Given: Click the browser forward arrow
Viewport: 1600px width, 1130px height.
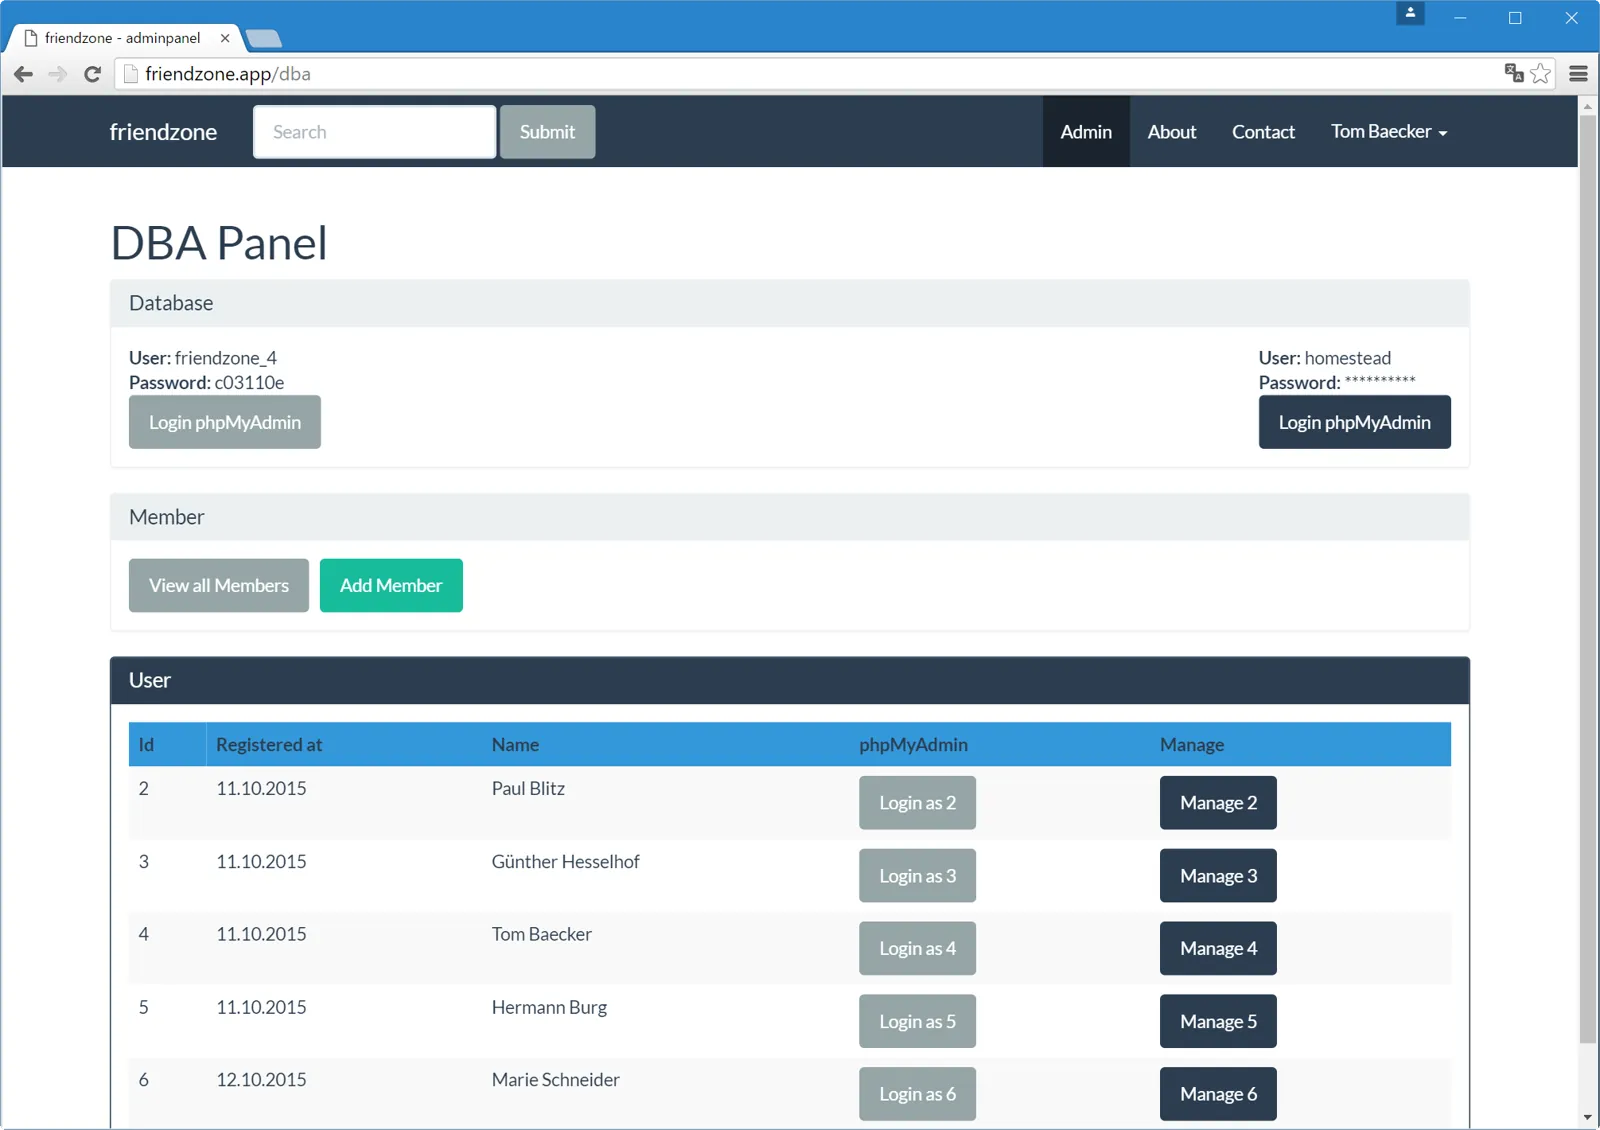Looking at the screenshot, I should coord(58,74).
